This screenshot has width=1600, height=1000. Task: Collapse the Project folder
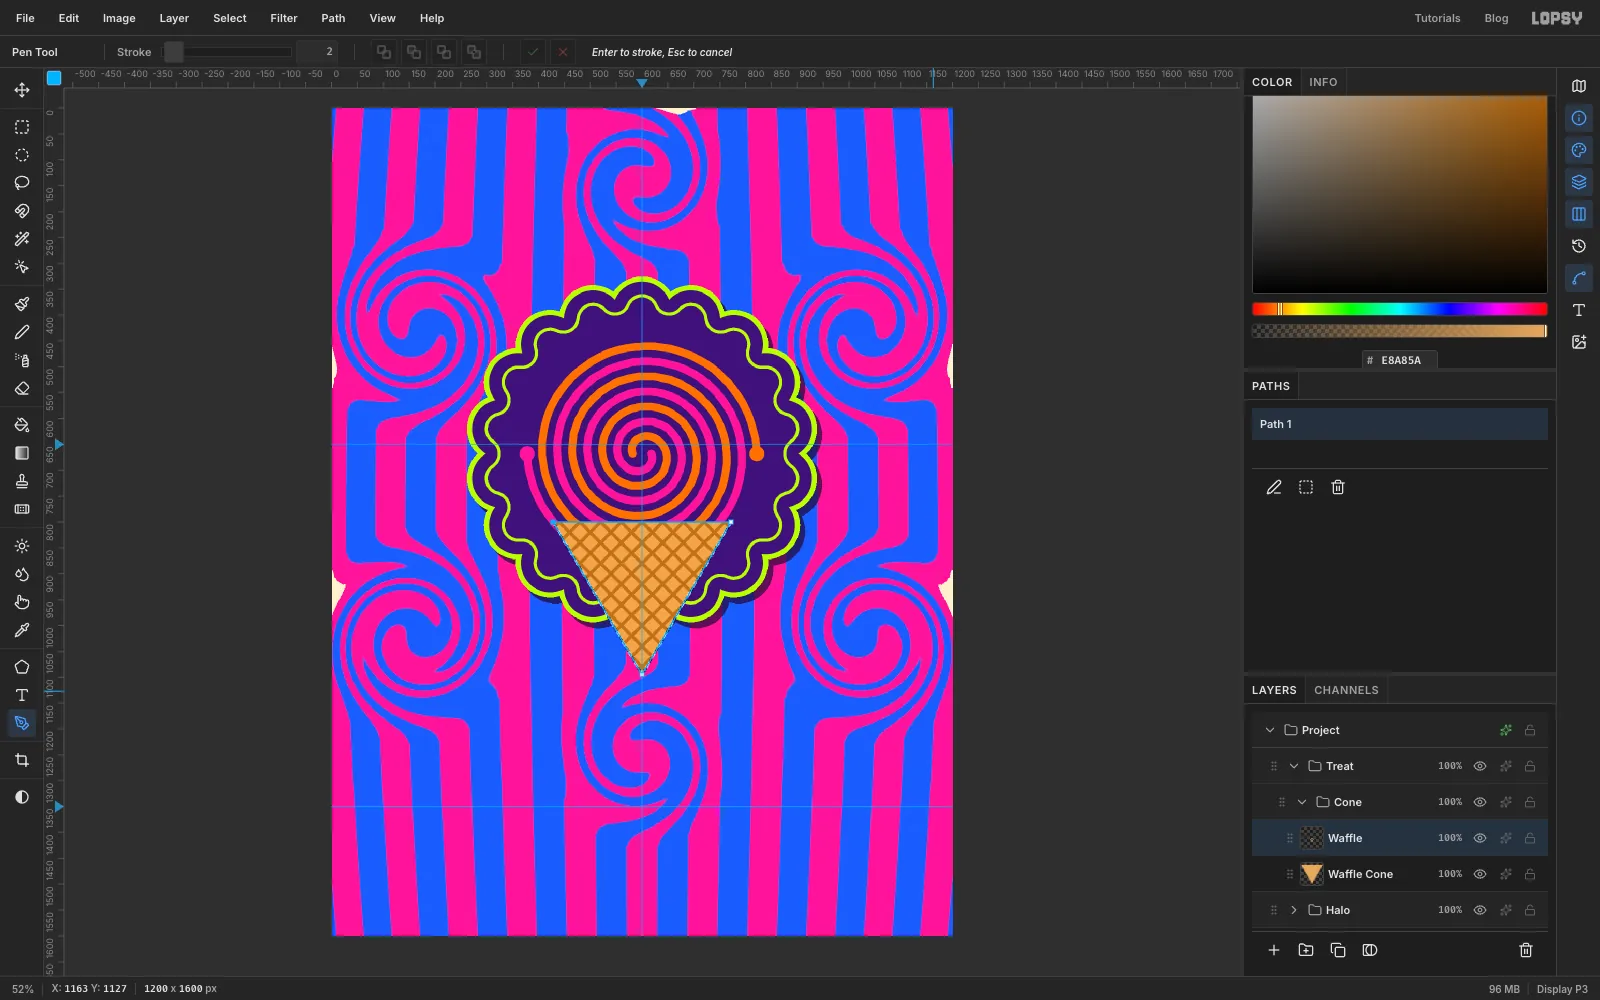click(x=1270, y=730)
